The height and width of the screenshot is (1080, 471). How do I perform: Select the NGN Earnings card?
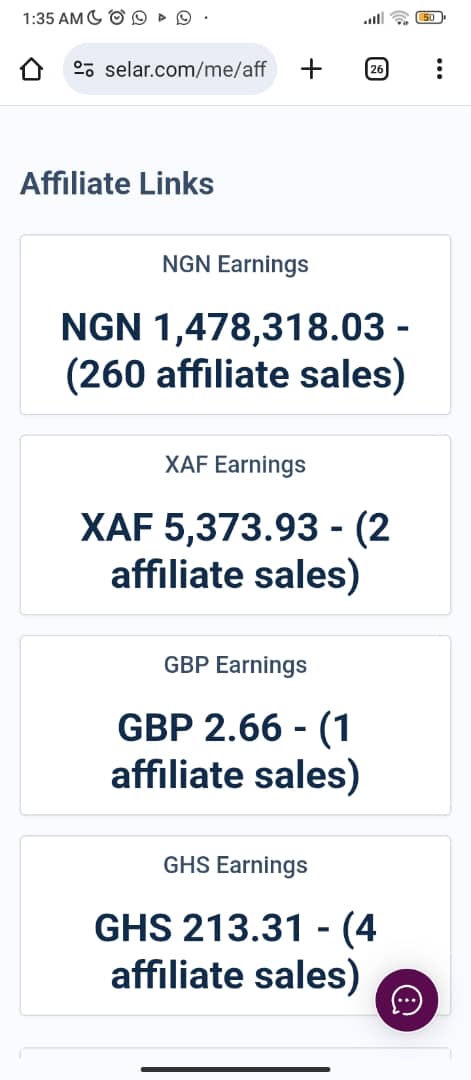(x=236, y=324)
